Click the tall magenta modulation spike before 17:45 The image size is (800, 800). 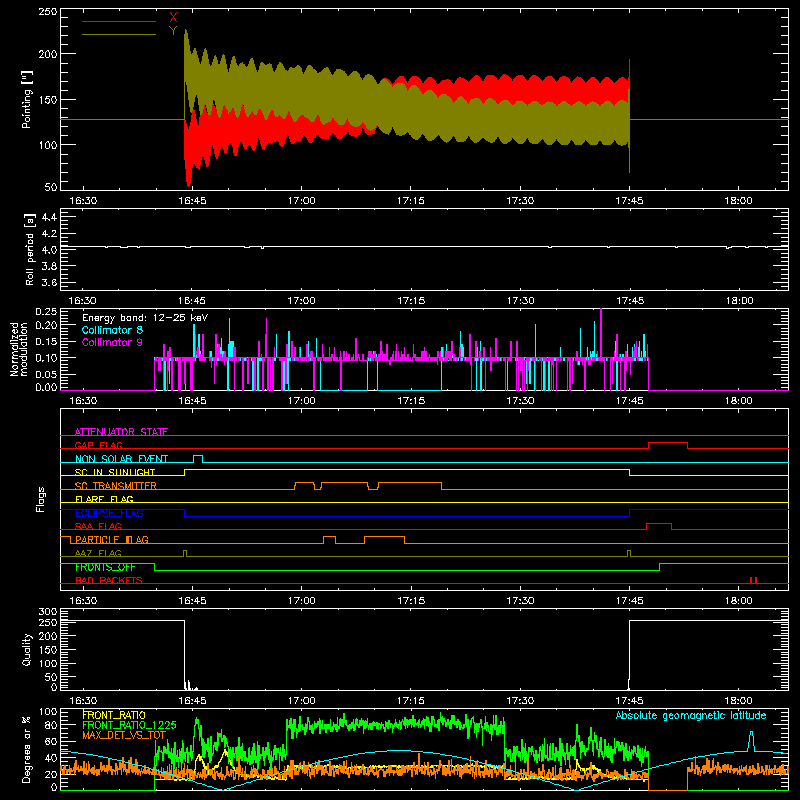coord(601,333)
